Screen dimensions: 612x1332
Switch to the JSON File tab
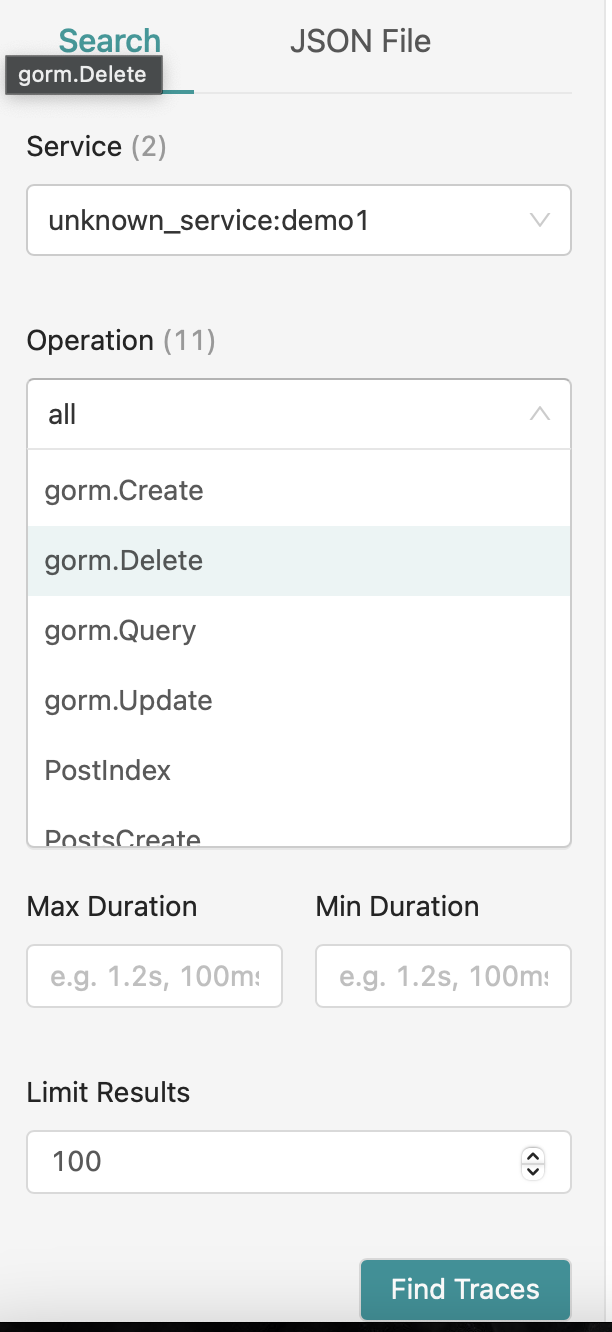pos(361,41)
